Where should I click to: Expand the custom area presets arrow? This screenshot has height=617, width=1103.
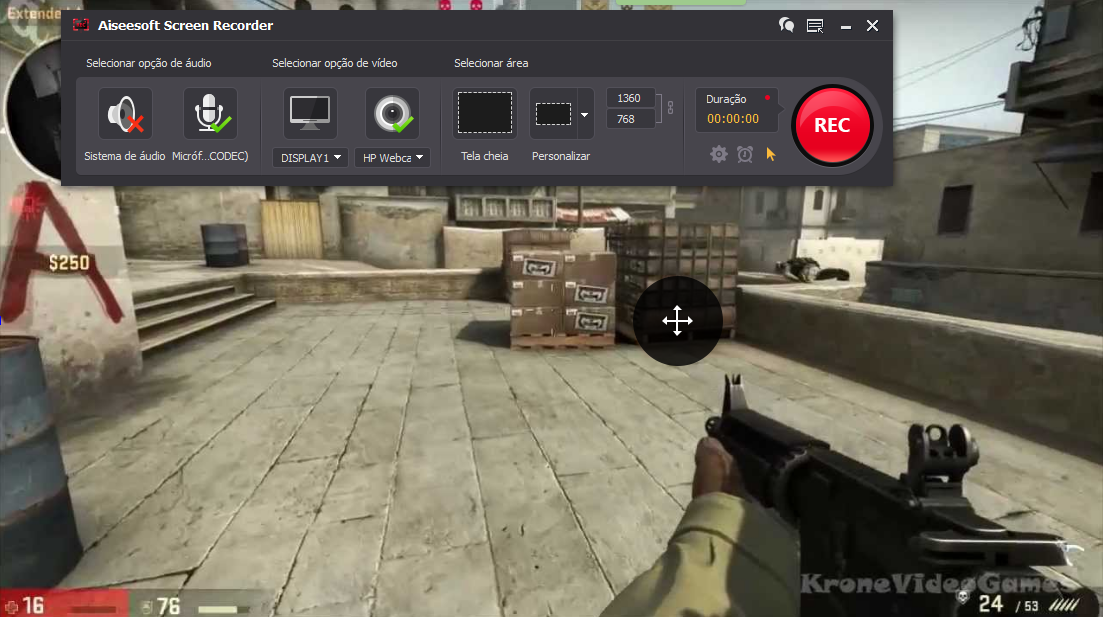pos(585,114)
